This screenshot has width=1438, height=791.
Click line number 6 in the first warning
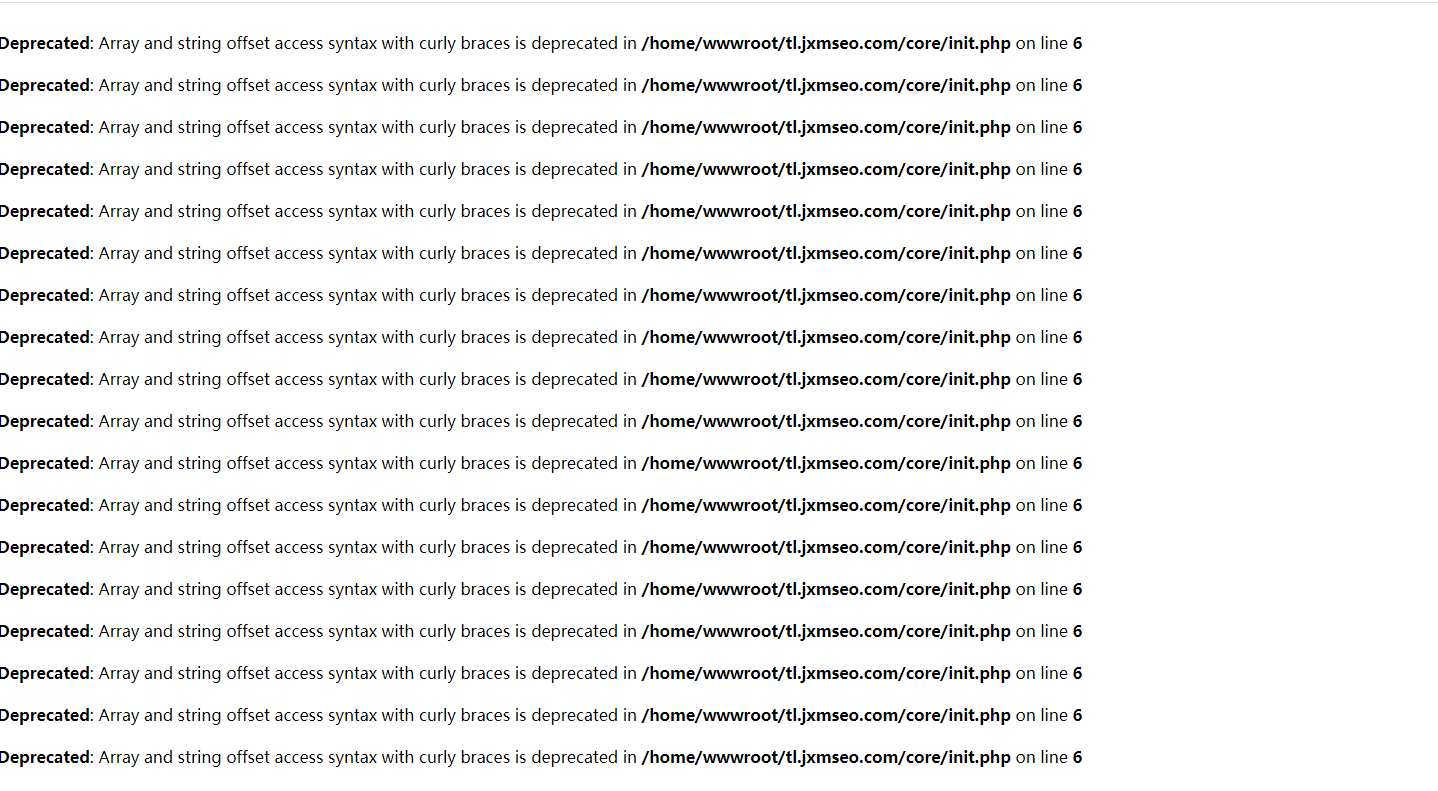1077,44
